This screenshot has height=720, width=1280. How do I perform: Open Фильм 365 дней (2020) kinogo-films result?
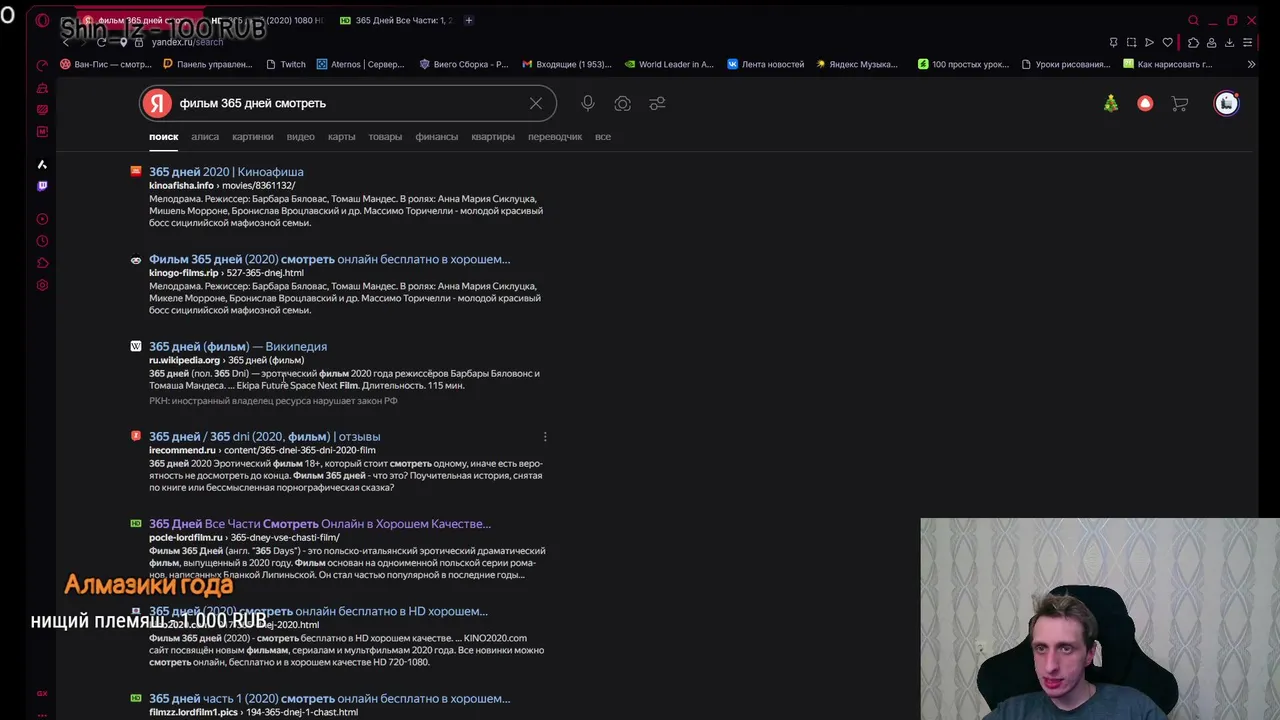point(329,259)
